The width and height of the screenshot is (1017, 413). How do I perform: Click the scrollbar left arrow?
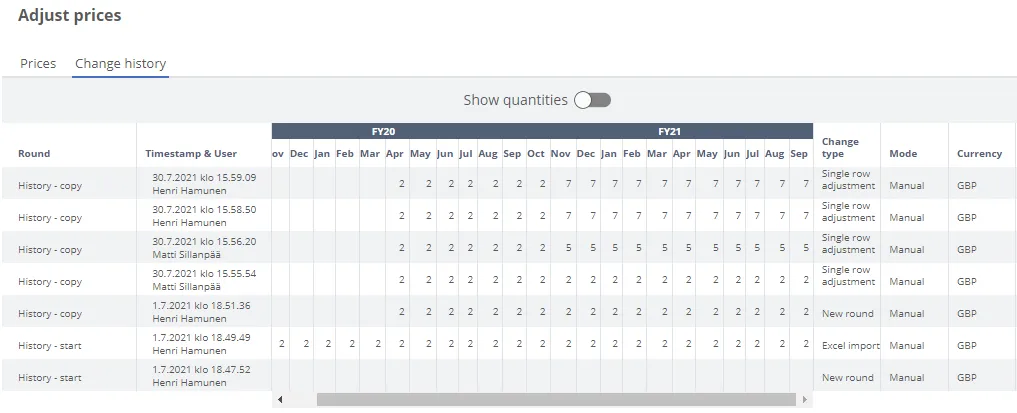click(279, 399)
